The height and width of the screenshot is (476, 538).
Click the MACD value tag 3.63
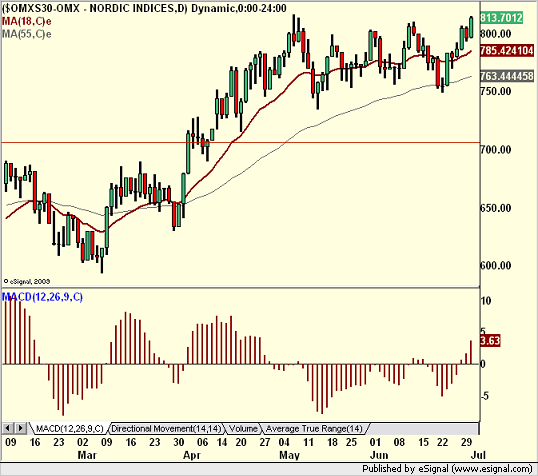490,341
